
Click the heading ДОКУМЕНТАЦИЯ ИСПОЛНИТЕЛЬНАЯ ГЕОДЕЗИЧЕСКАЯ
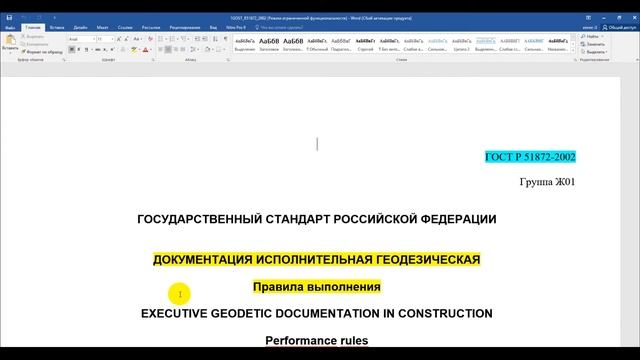(316, 260)
